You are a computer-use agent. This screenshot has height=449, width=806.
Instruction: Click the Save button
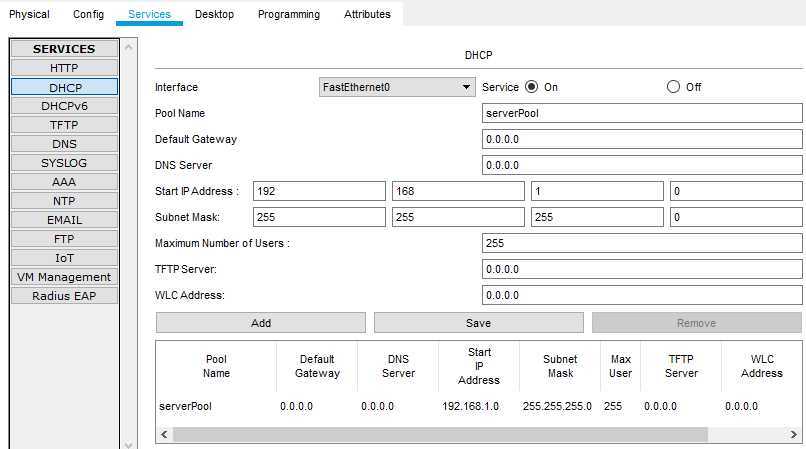coord(479,323)
